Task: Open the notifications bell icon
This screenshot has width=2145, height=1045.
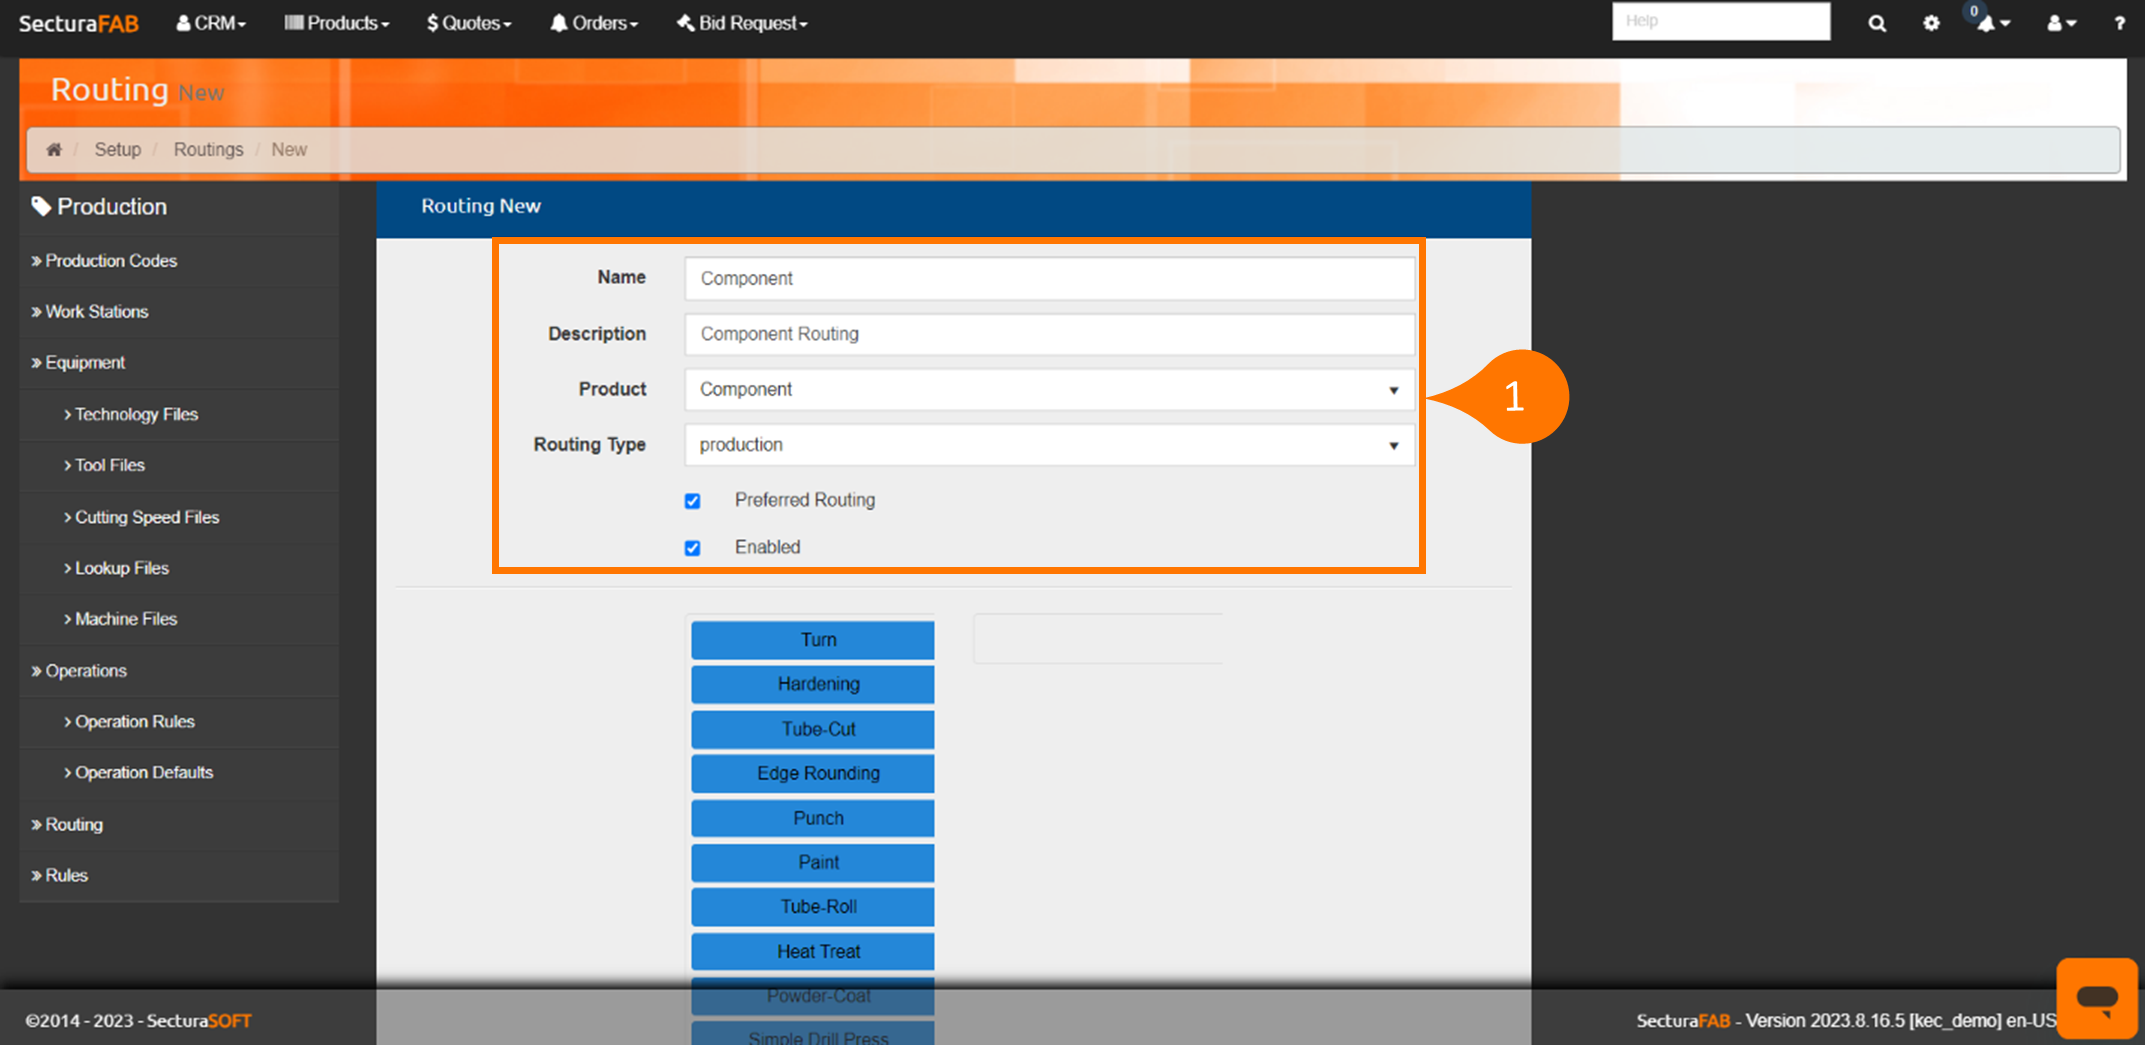Action: coord(1988,23)
